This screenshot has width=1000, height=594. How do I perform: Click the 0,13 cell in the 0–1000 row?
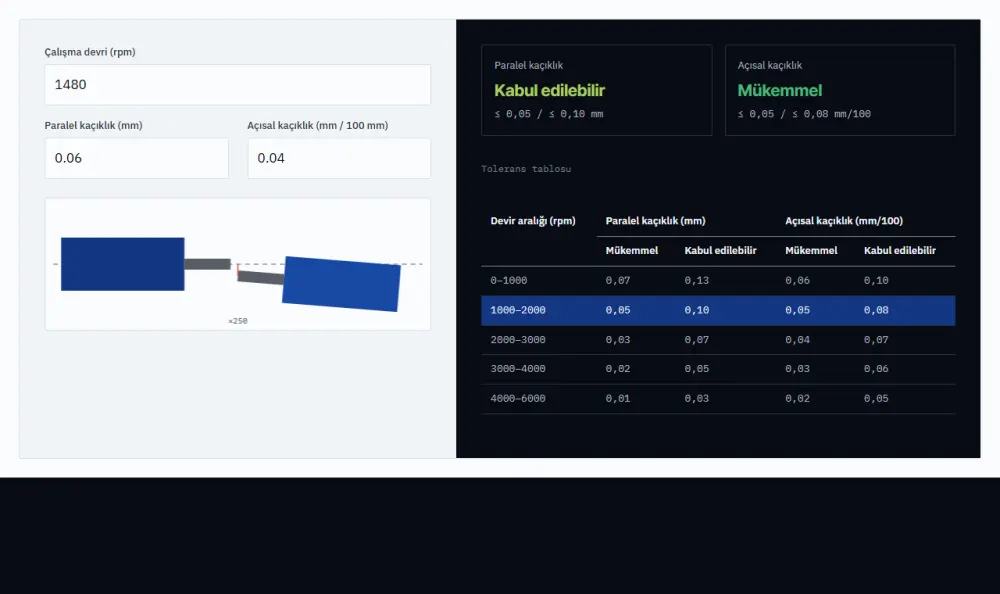[x=696, y=280]
